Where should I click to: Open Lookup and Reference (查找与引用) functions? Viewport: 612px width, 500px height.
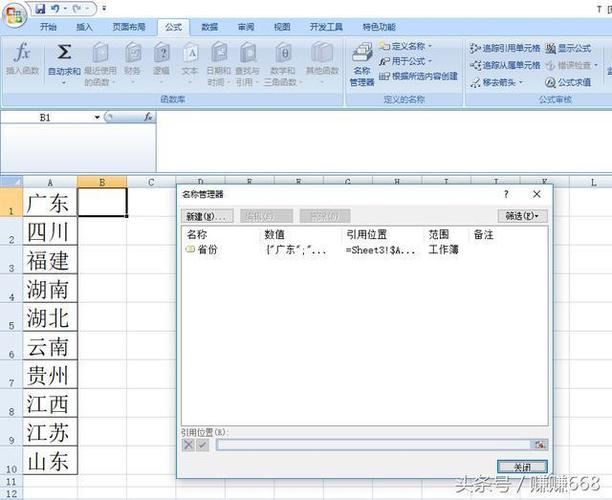(x=247, y=64)
